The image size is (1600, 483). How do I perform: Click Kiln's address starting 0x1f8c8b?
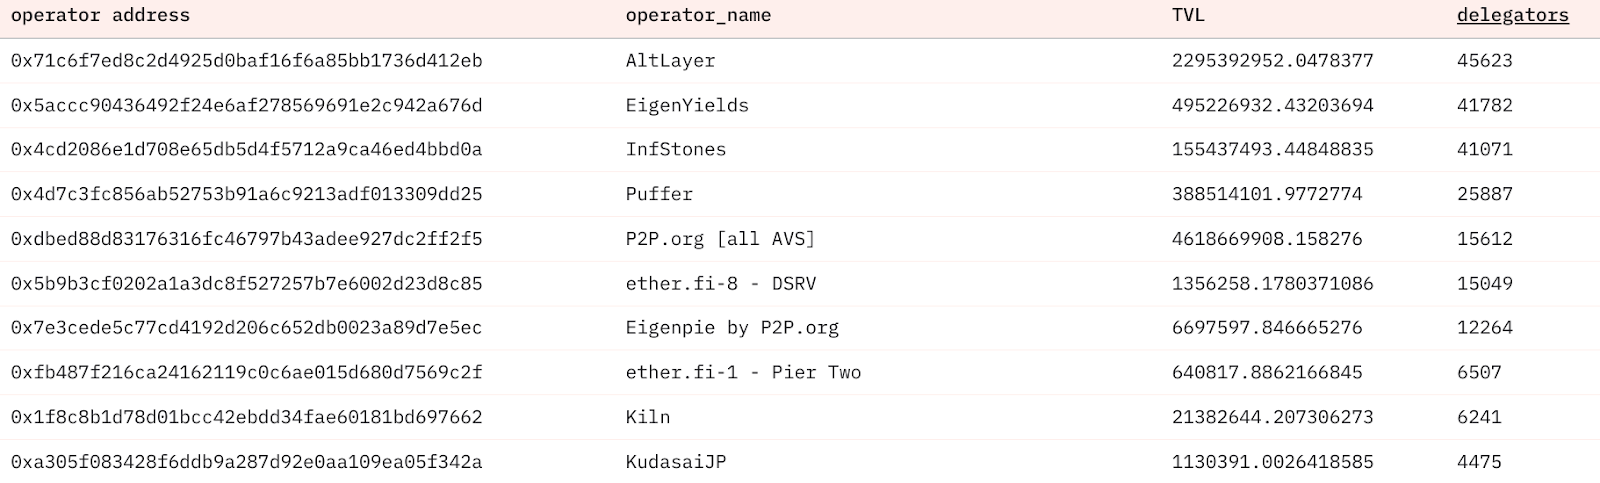246,416
